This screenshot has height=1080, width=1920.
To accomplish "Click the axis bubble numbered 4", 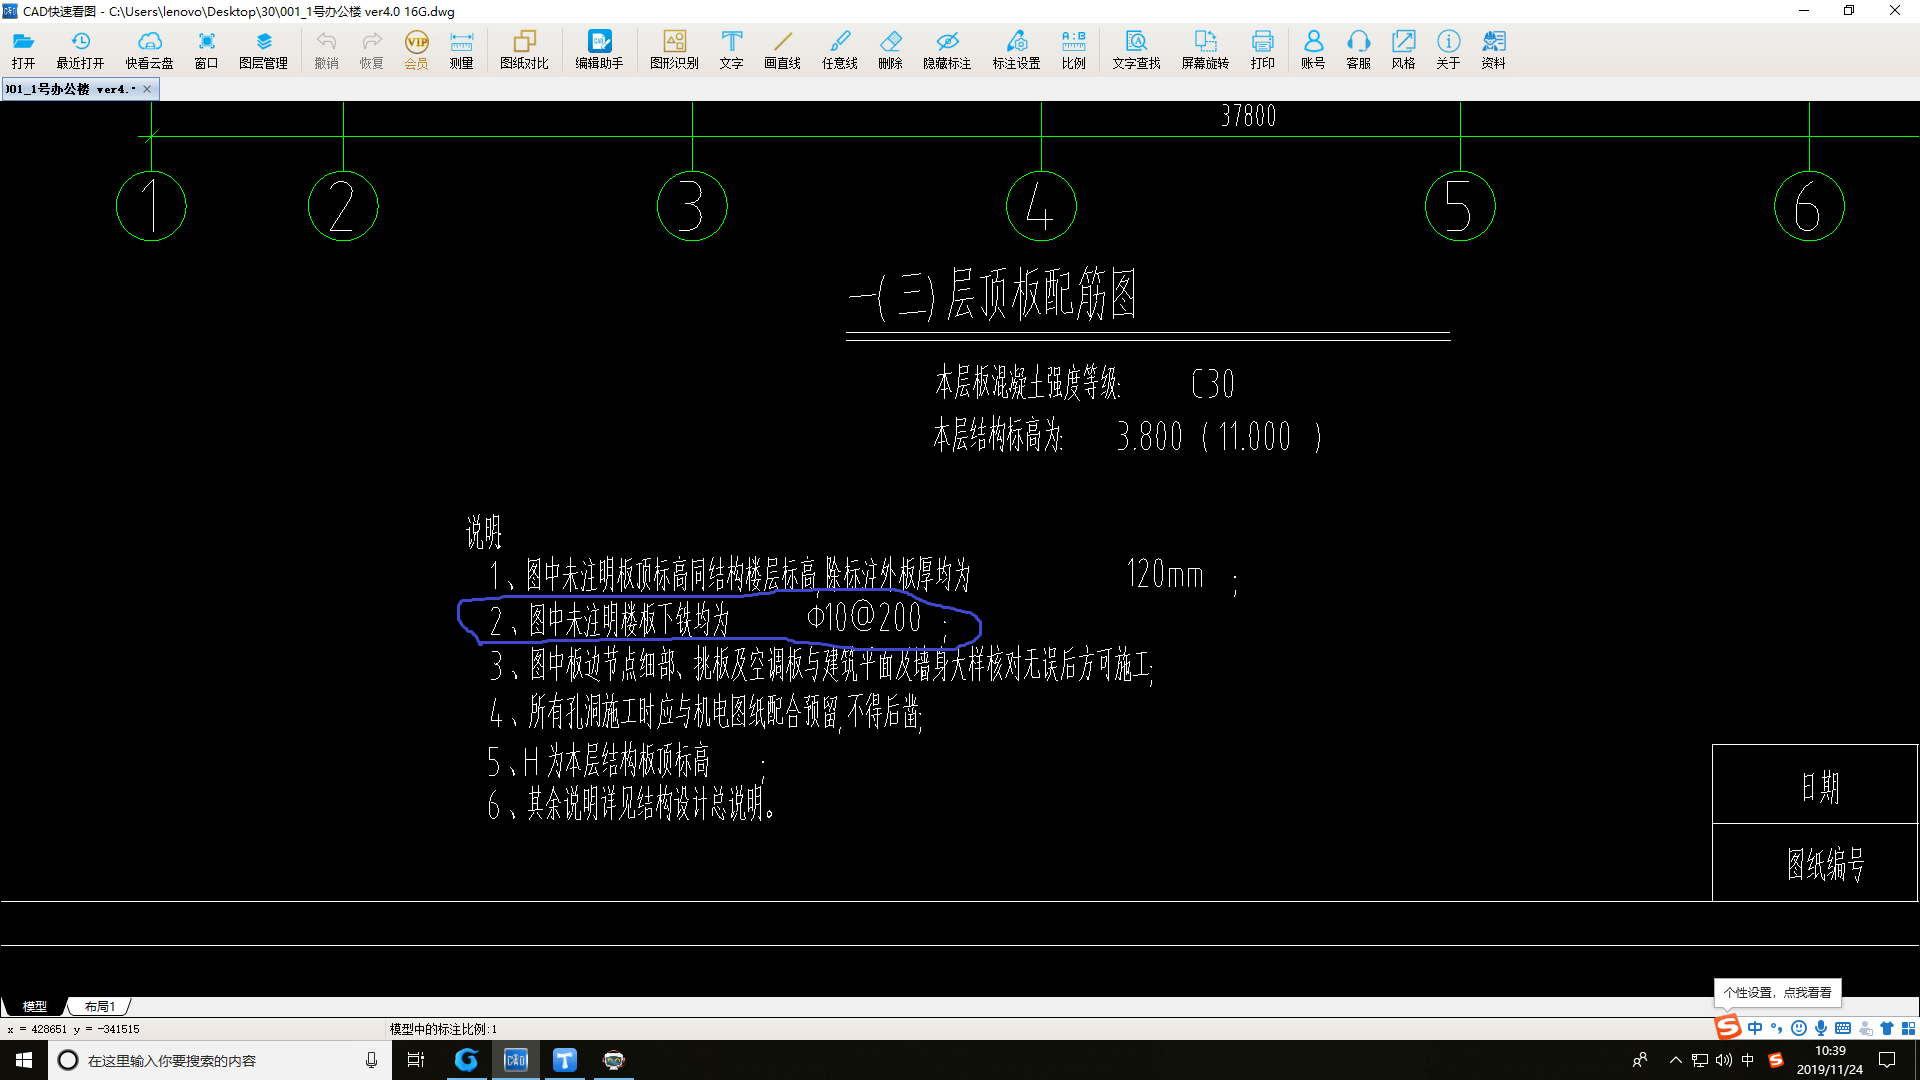I will tap(1041, 206).
